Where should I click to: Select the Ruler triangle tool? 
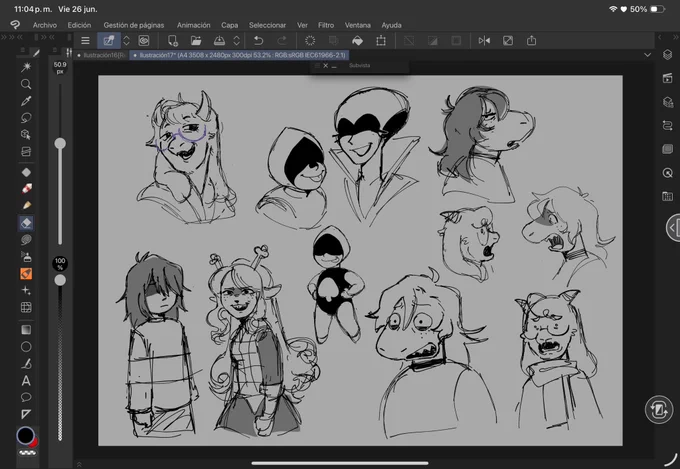pos(26,414)
